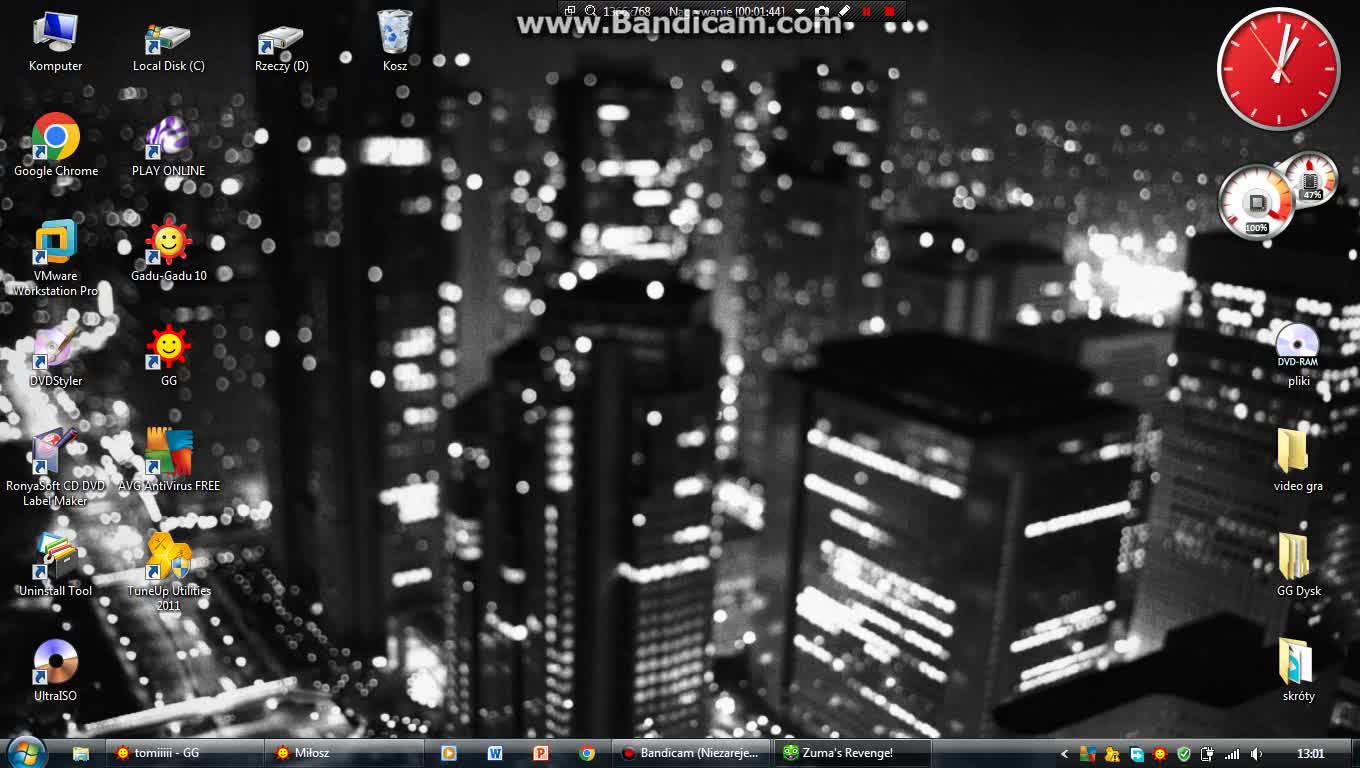Select the Uninstall Tool shortcut
Screen dimensions: 1360x768
[55, 557]
